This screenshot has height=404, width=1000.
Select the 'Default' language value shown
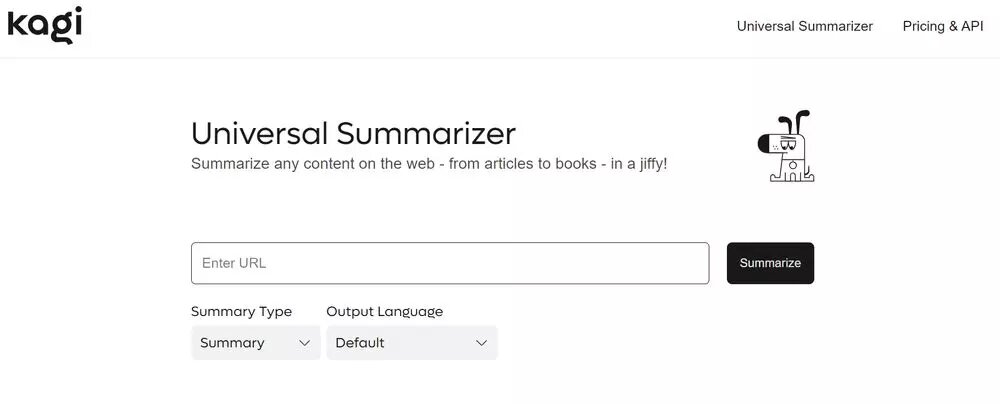[x=360, y=343]
